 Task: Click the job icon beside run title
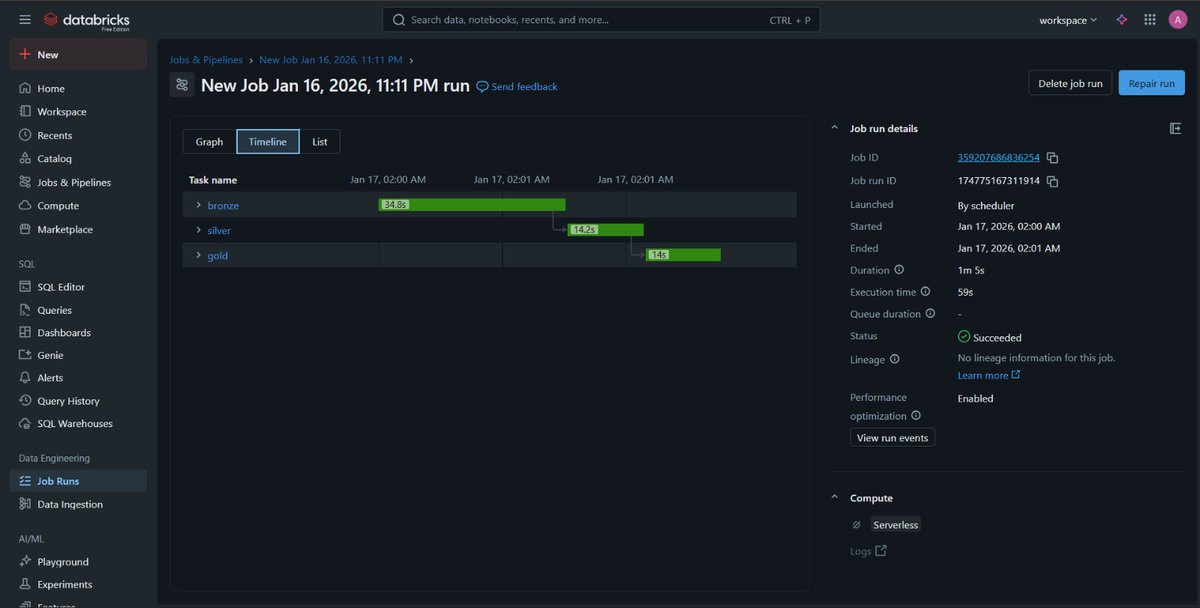click(x=182, y=85)
